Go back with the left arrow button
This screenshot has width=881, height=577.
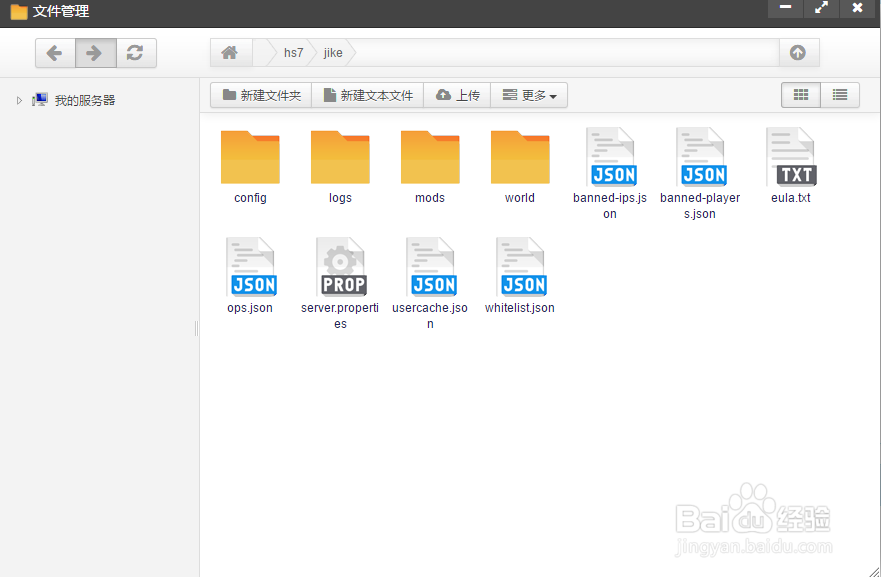[x=55, y=53]
